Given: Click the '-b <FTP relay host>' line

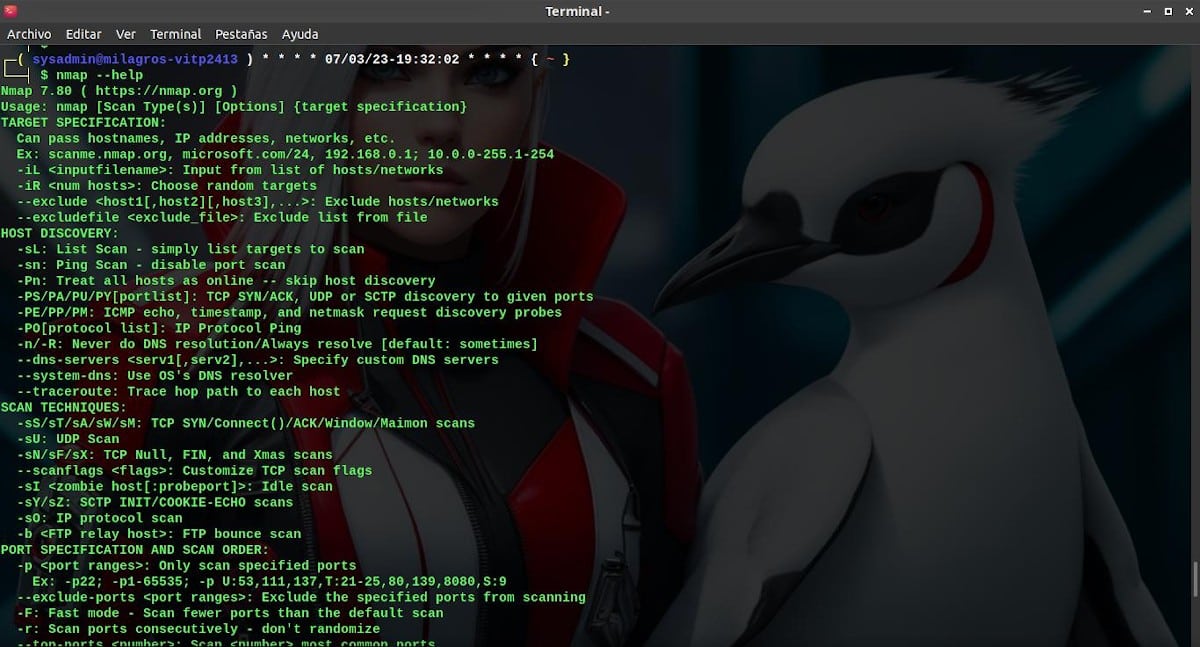Looking at the screenshot, I should coord(159,534).
